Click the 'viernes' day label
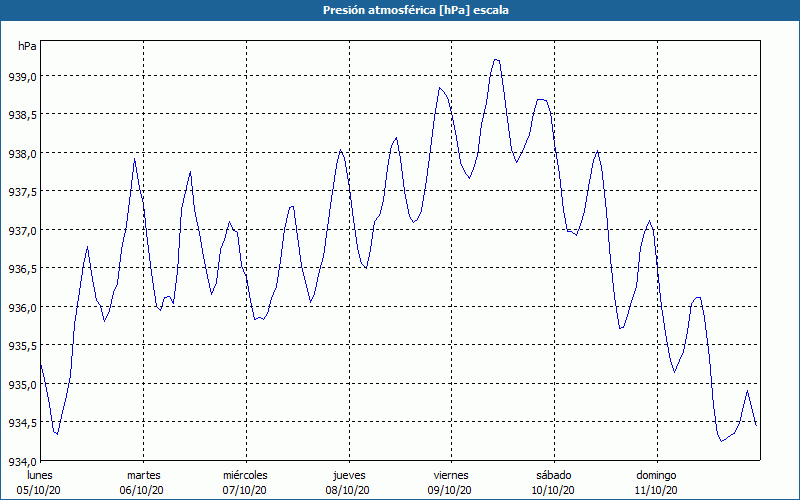The width and height of the screenshot is (800, 500). click(451, 476)
